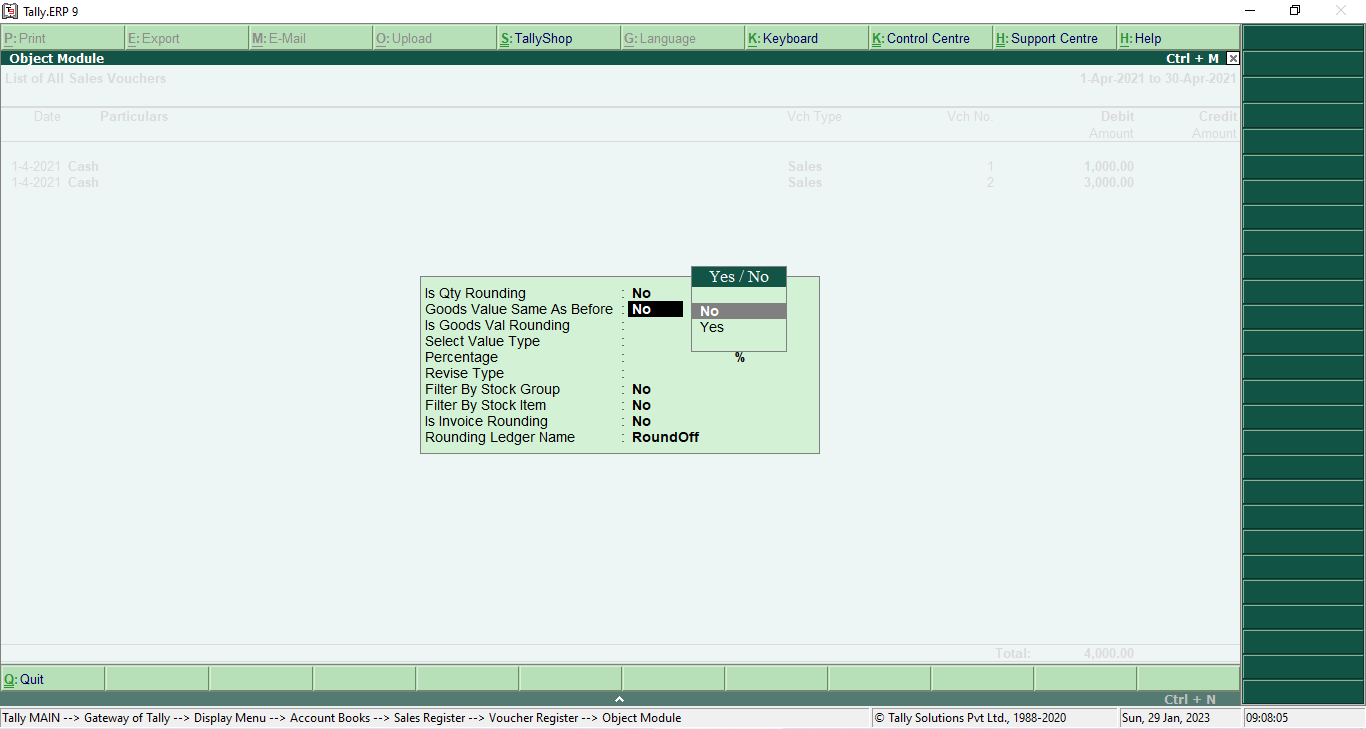Click the Rounding Ledger Name RoundOff field
1366x729 pixels.
click(x=664, y=437)
